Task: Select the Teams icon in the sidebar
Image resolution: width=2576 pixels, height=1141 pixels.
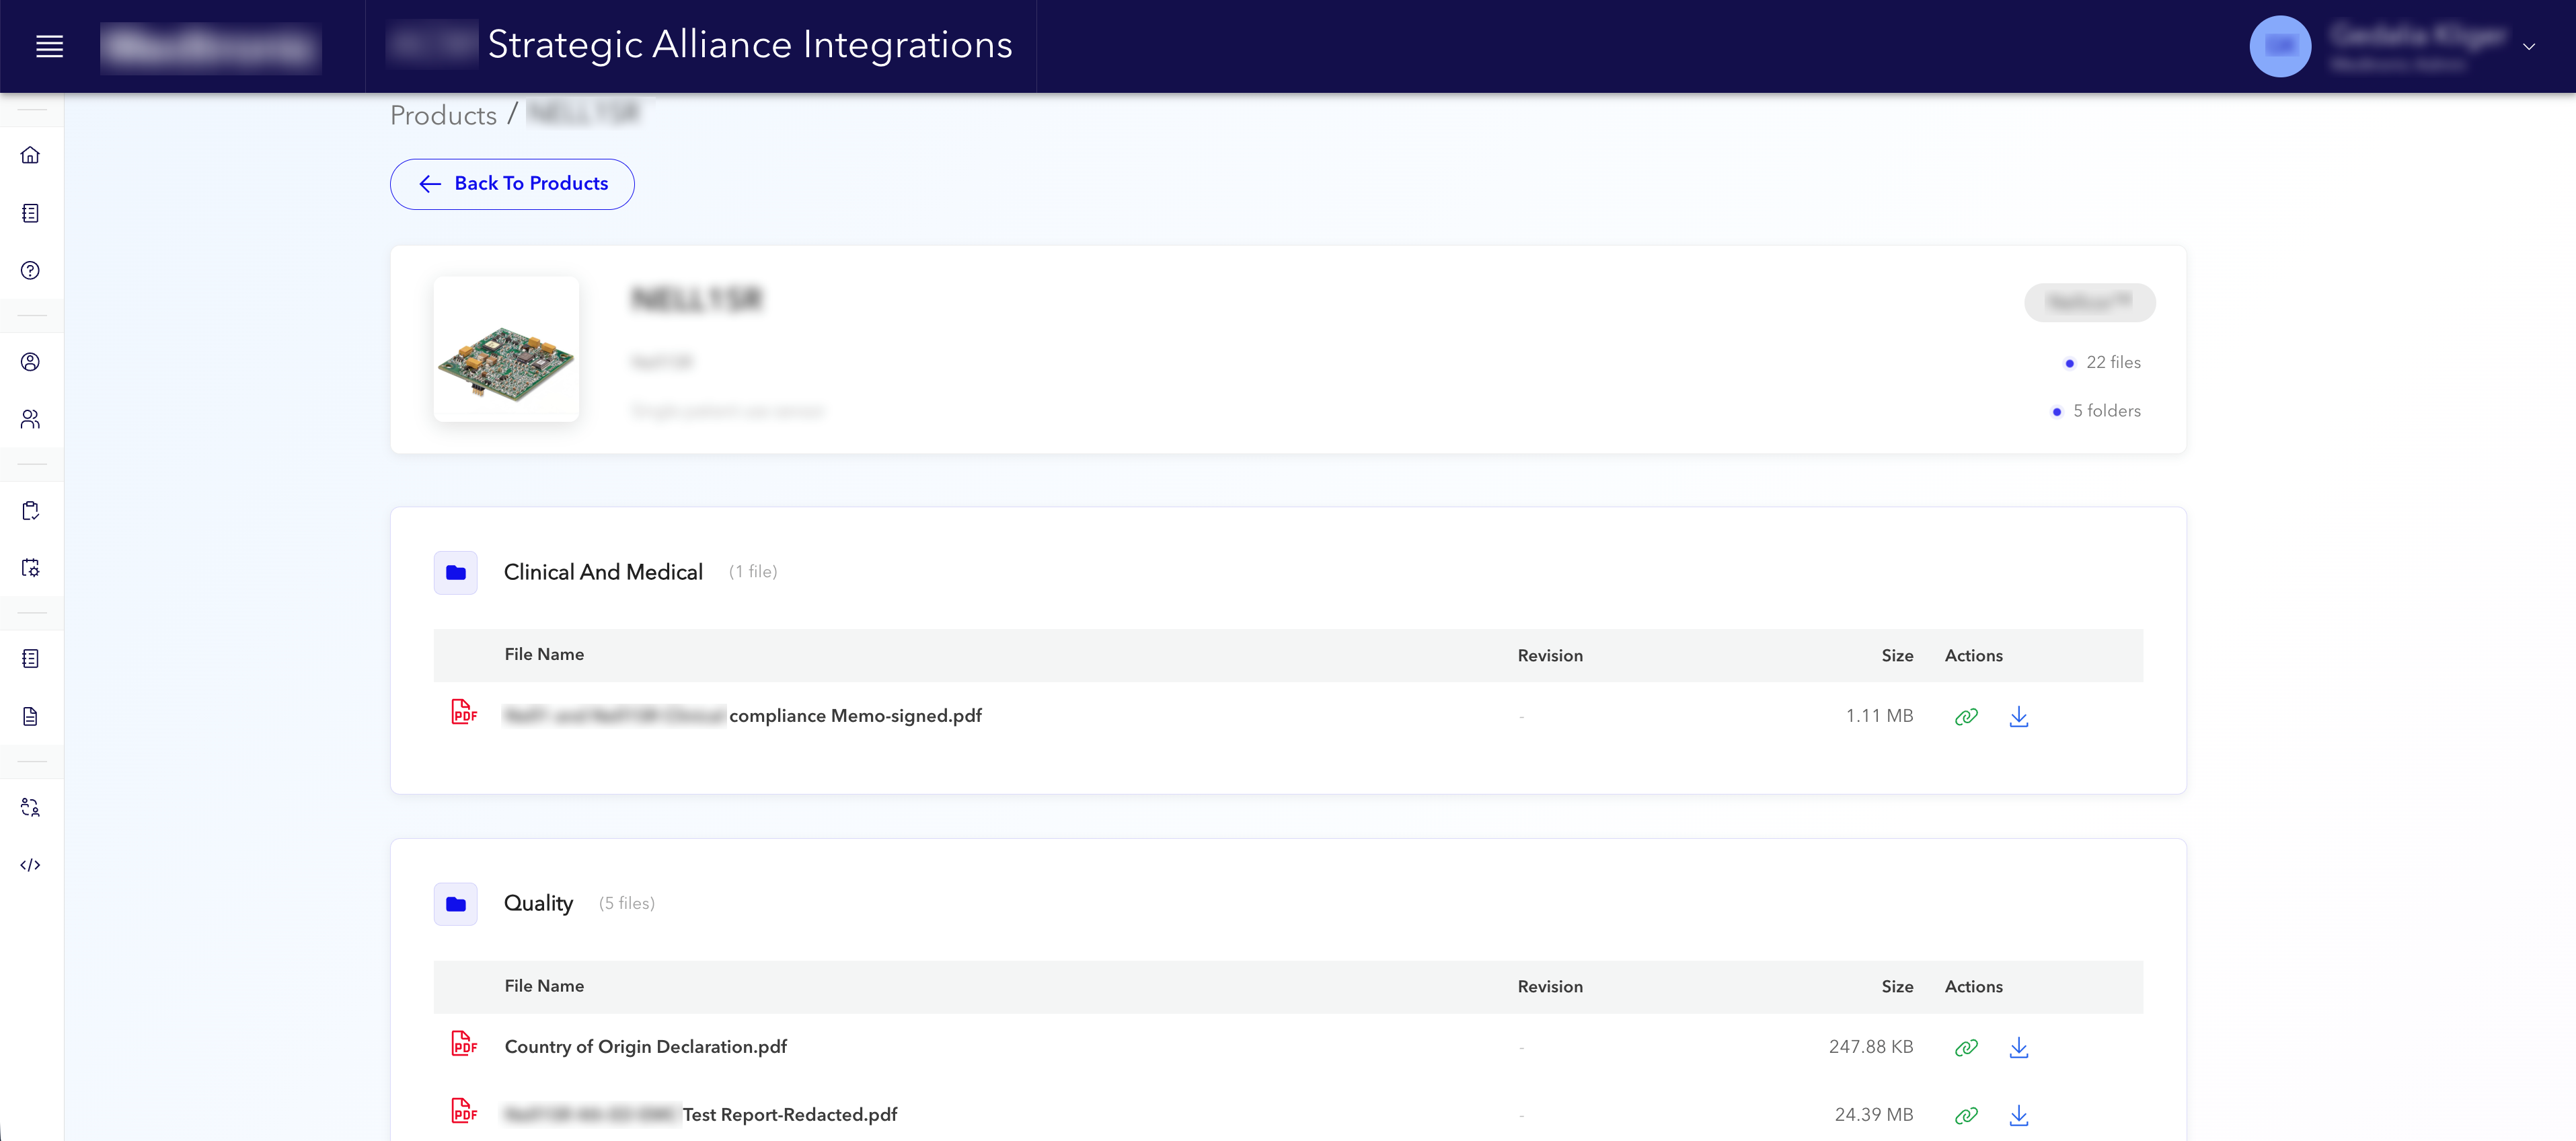Action: click(x=31, y=419)
